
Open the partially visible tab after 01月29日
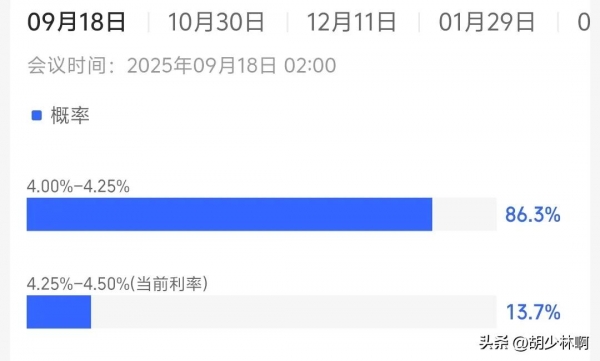[x=584, y=22]
